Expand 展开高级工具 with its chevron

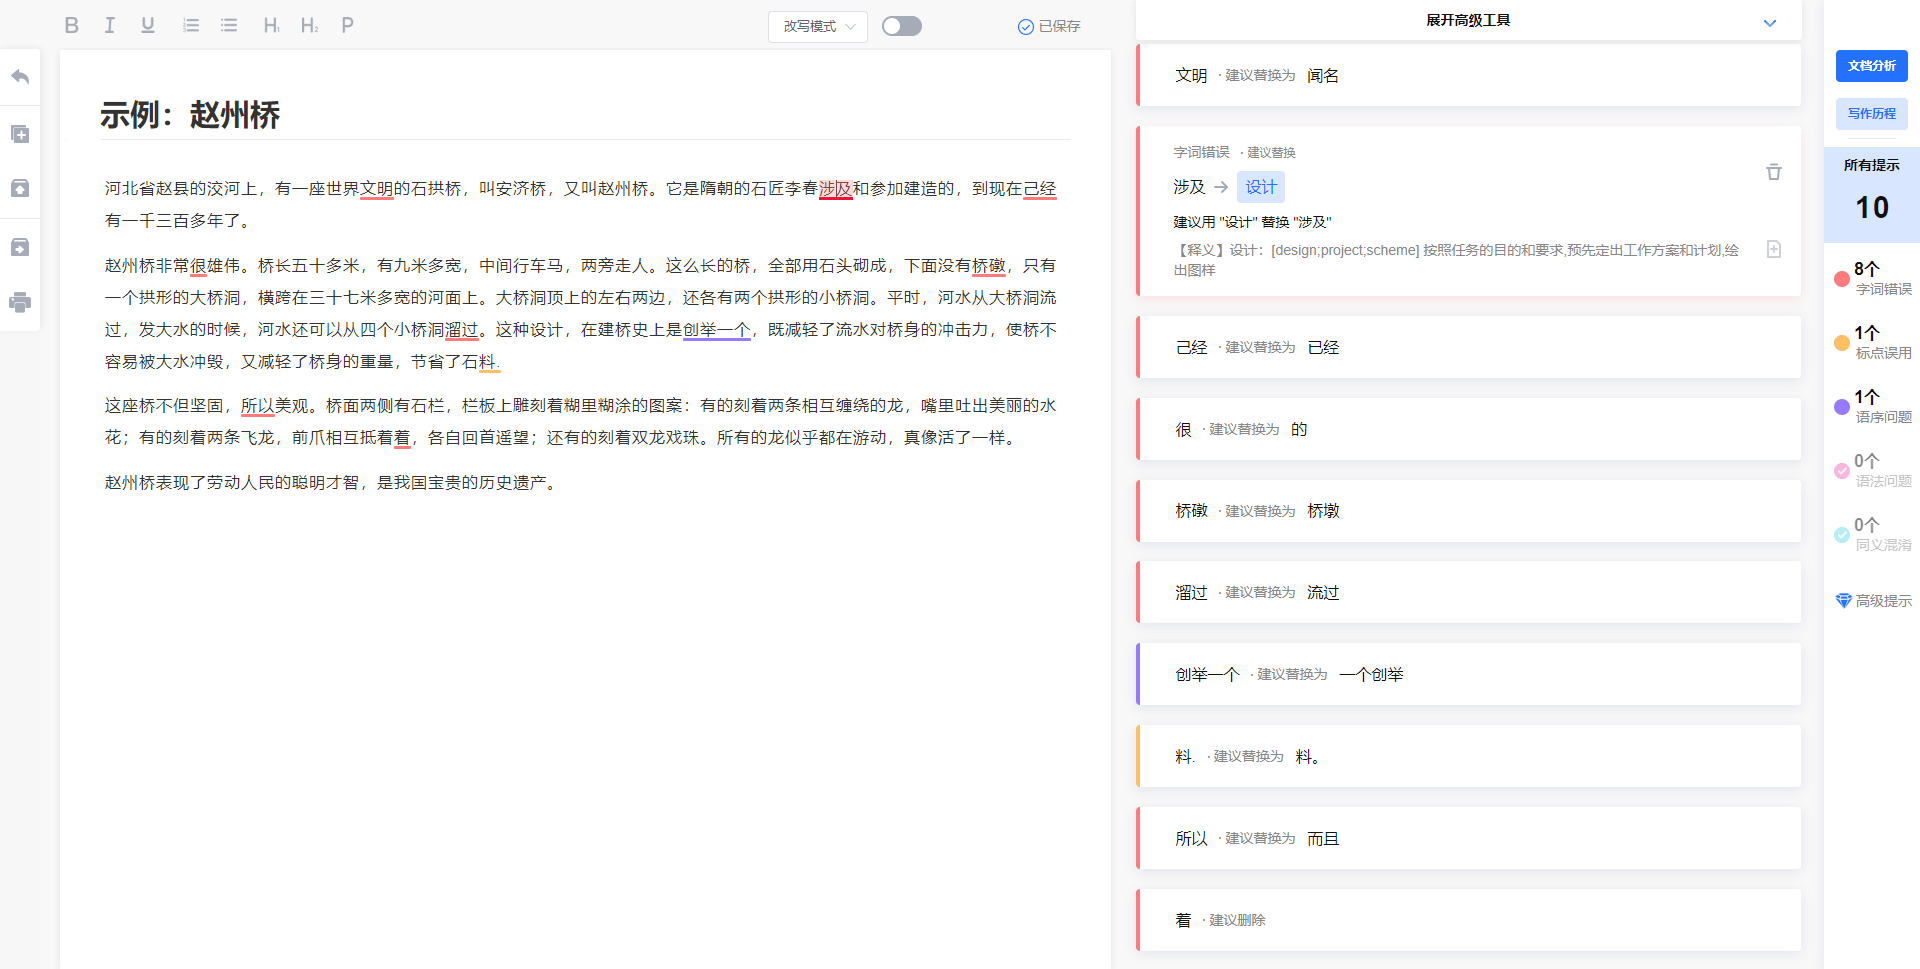point(1468,19)
